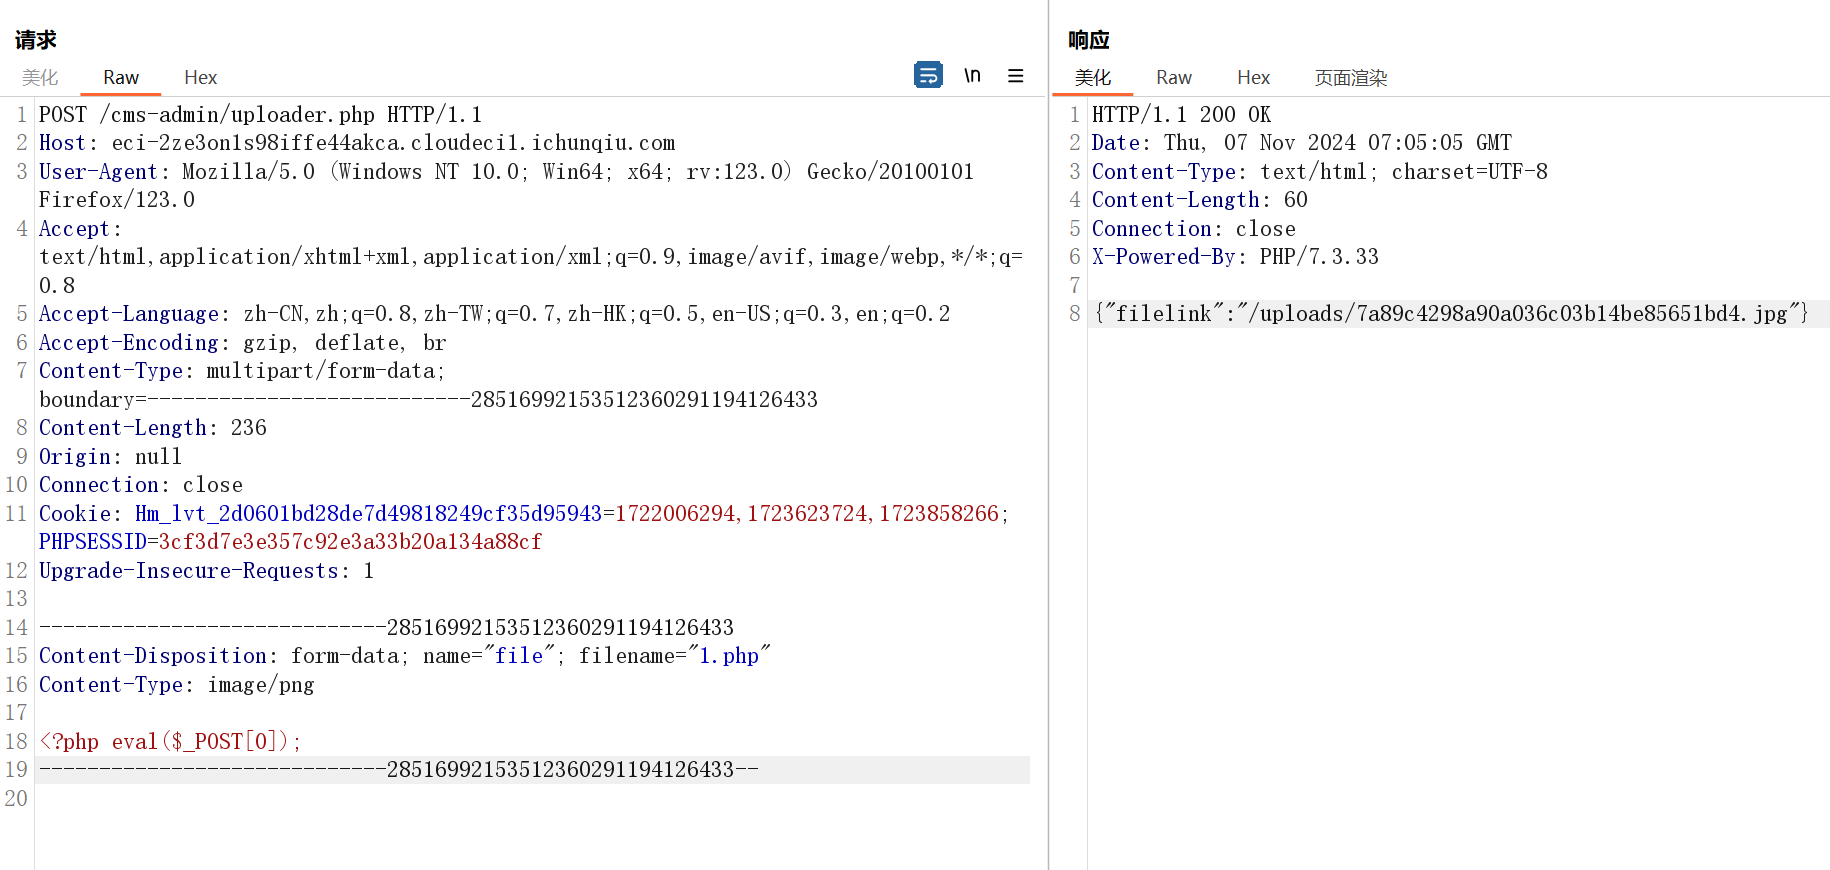
Task: Switch request view to Hex tab
Action: (200, 77)
